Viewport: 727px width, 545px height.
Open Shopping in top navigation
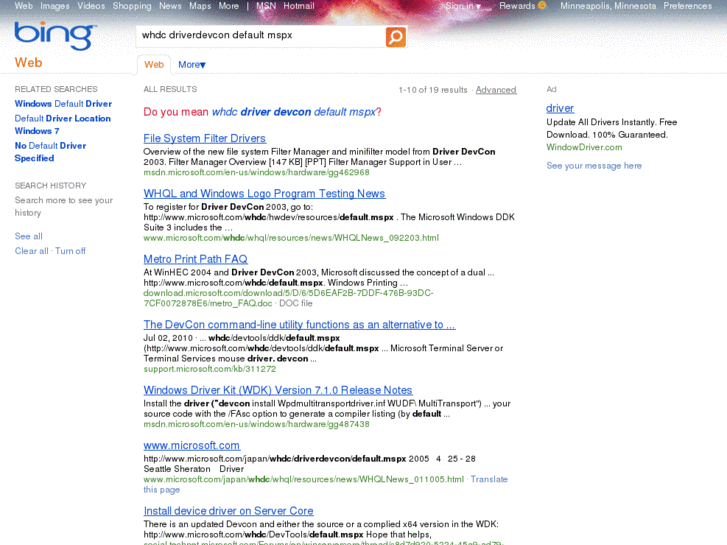pos(132,6)
